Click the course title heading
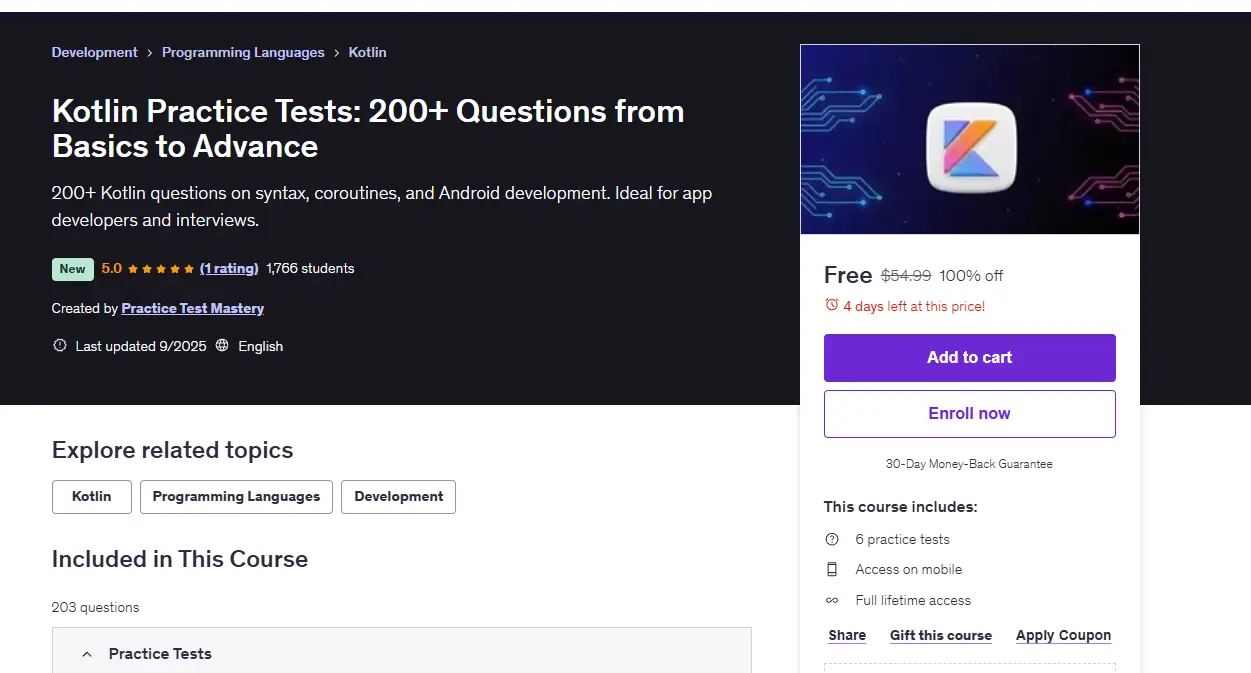The width and height of the screenshot is (1251, 673). [x=368, y=128]
